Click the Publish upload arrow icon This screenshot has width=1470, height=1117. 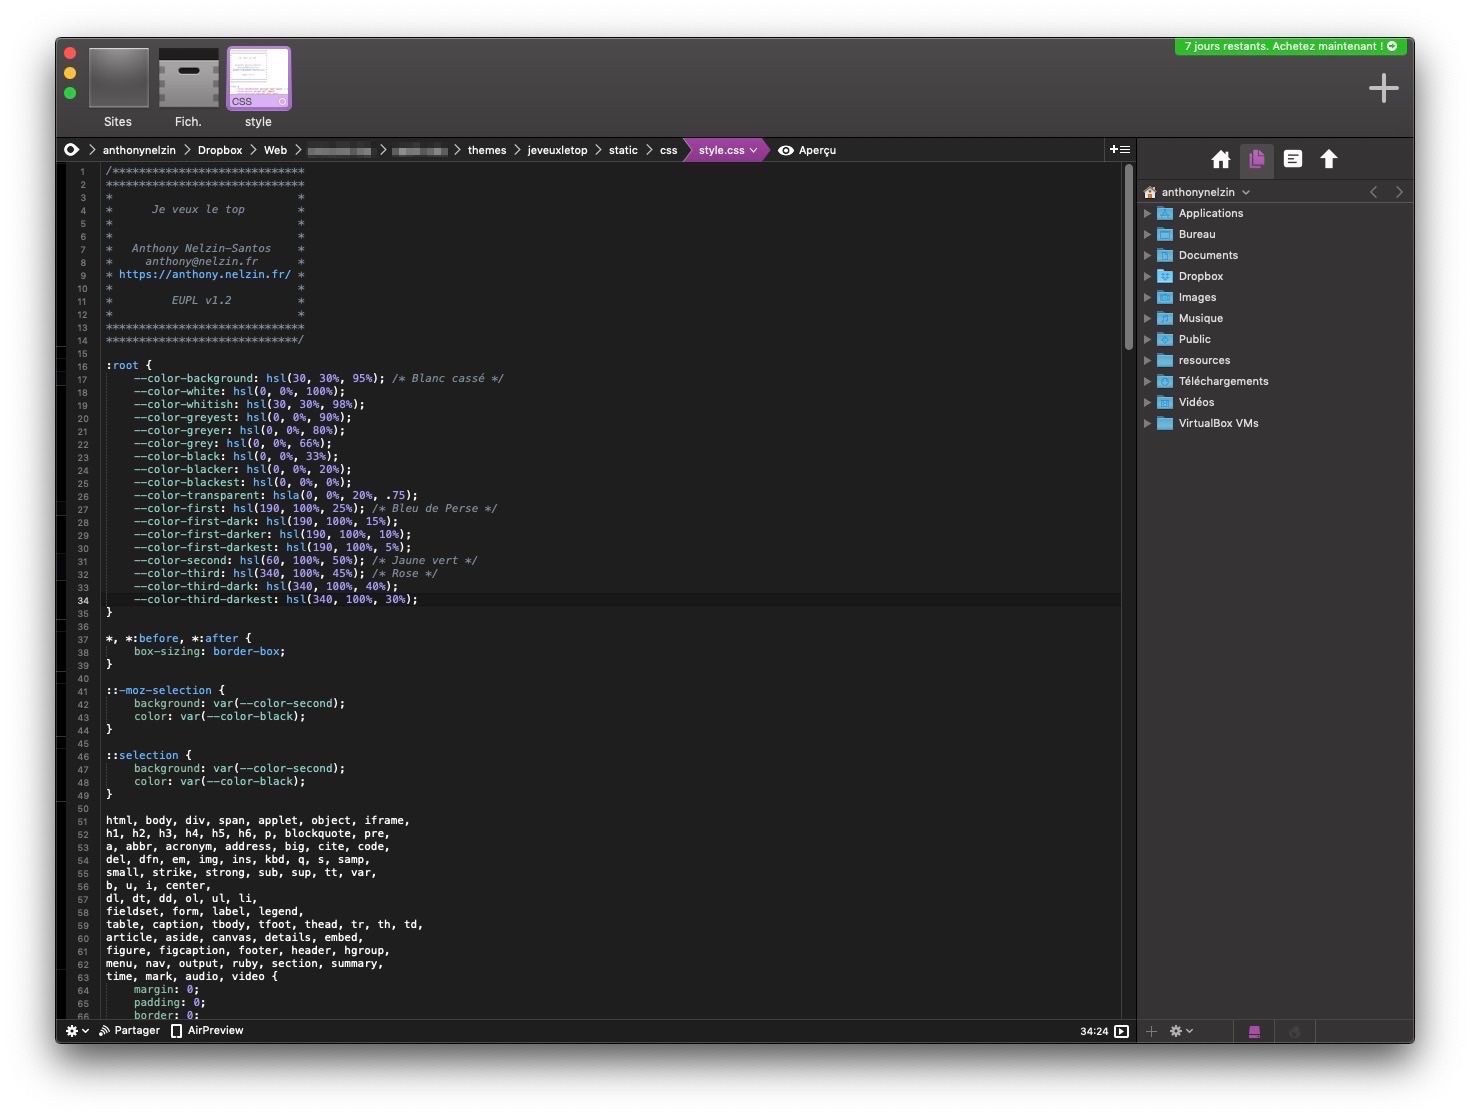point(1329,158)
